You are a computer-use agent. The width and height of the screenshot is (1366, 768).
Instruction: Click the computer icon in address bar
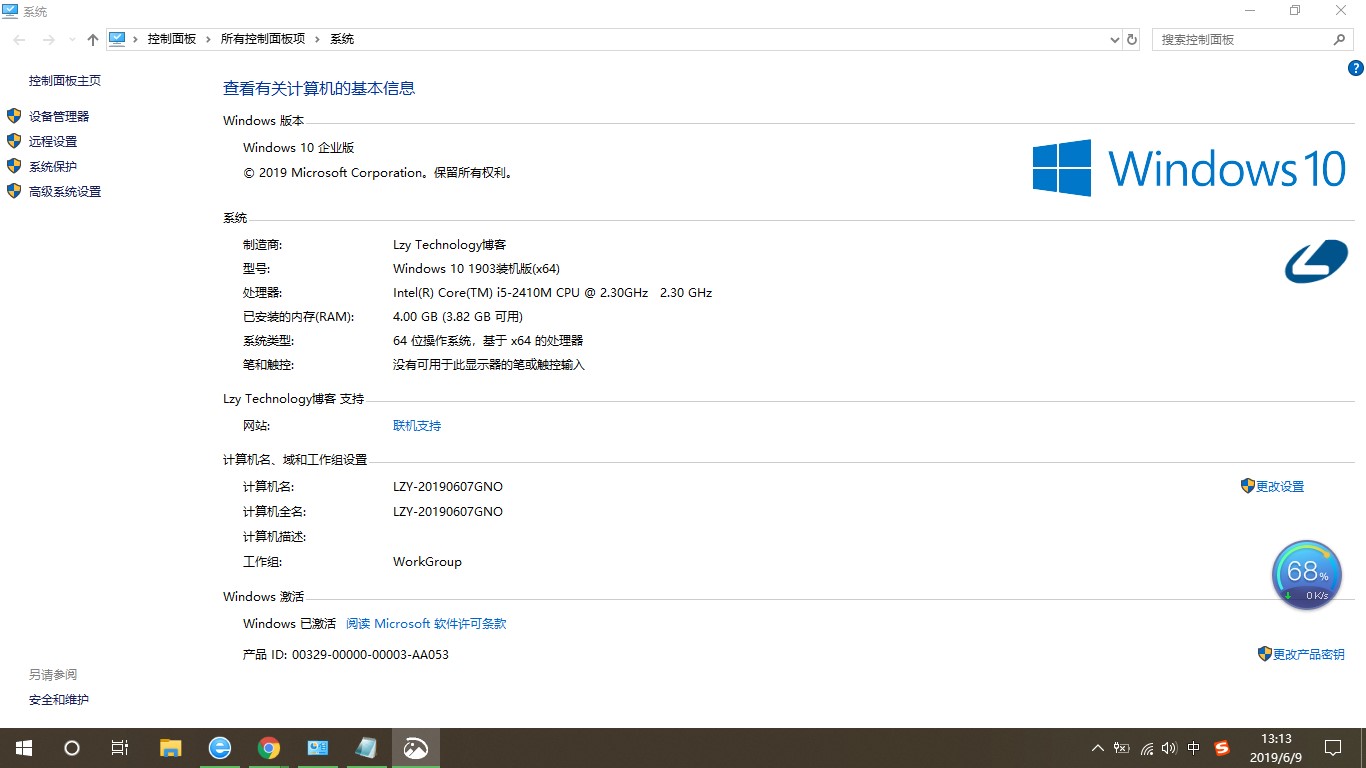tap(117, 38)
